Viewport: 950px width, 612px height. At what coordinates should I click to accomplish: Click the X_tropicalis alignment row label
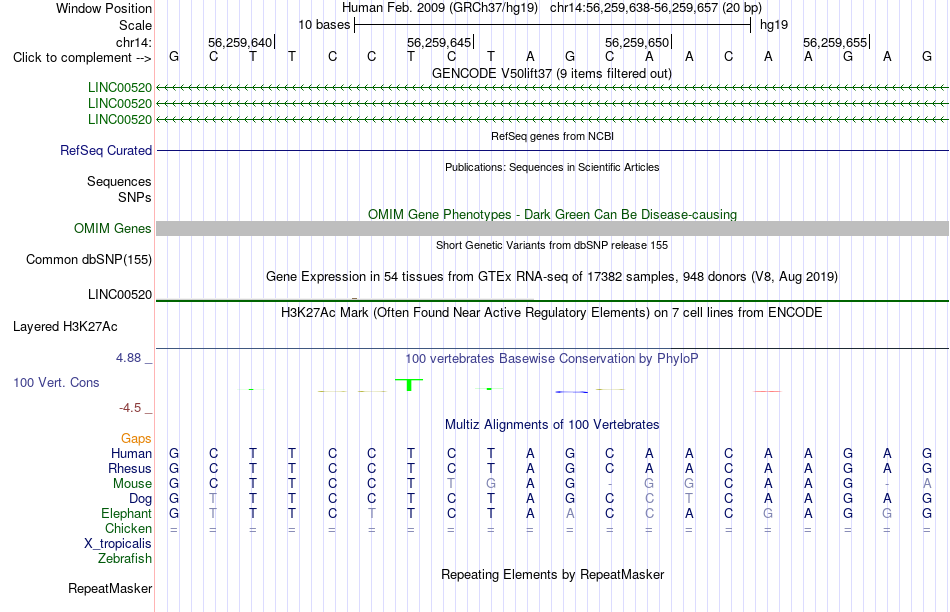(118, 544)
